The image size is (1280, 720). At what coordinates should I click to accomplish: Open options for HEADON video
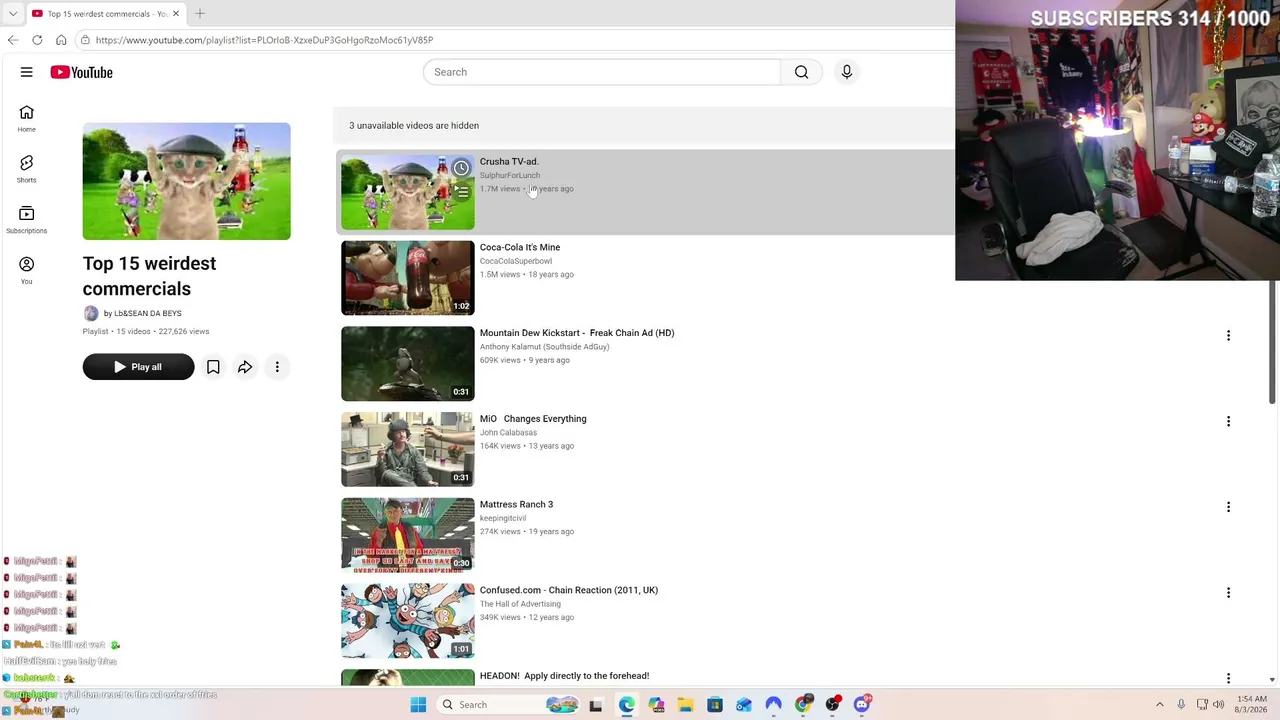(x=1228, y=678)
